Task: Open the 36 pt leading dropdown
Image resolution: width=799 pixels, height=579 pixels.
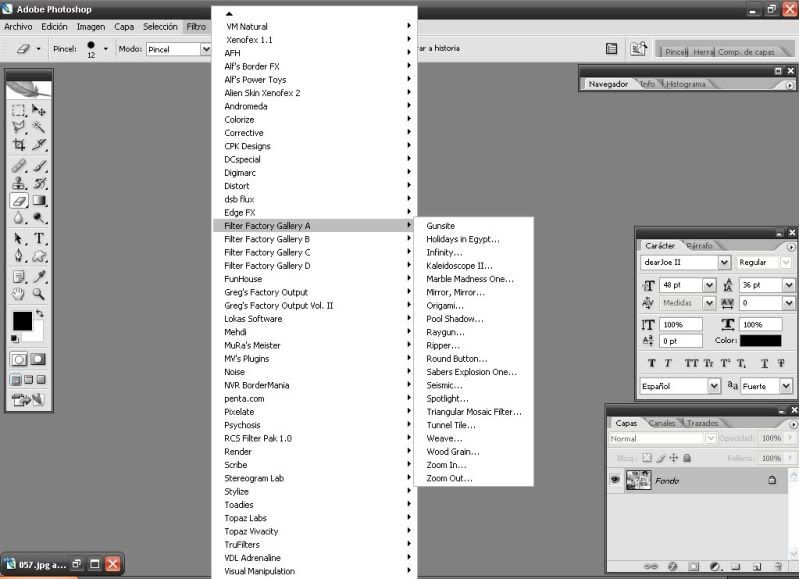Action: 789,285
